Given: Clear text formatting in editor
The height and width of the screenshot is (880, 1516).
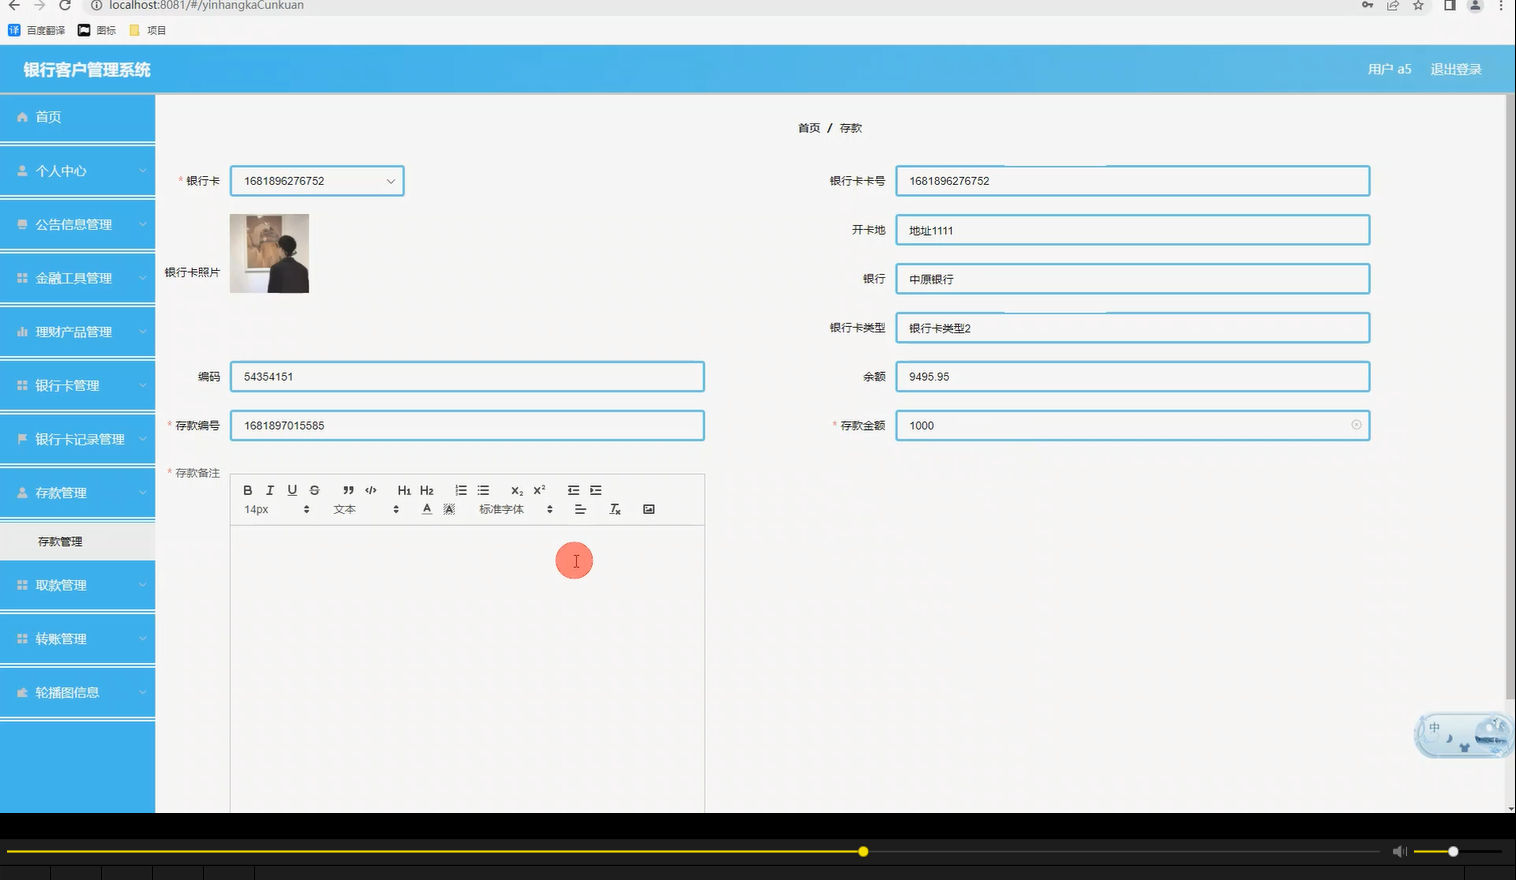Looking at the screenshot, I should click(x=615, y=509).
